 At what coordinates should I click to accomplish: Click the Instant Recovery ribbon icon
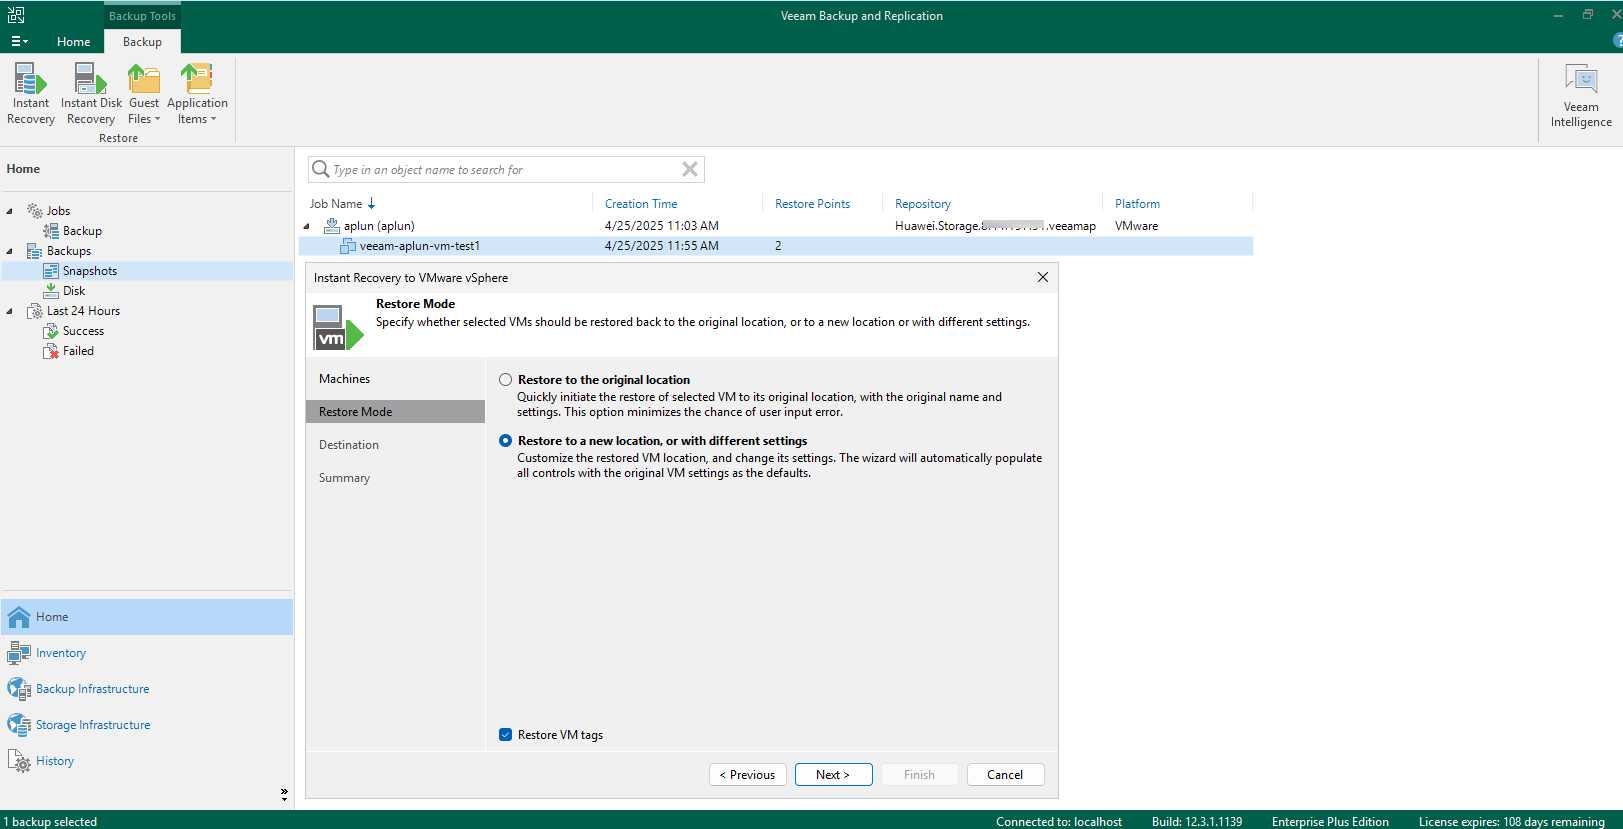[x=30, y=79]
